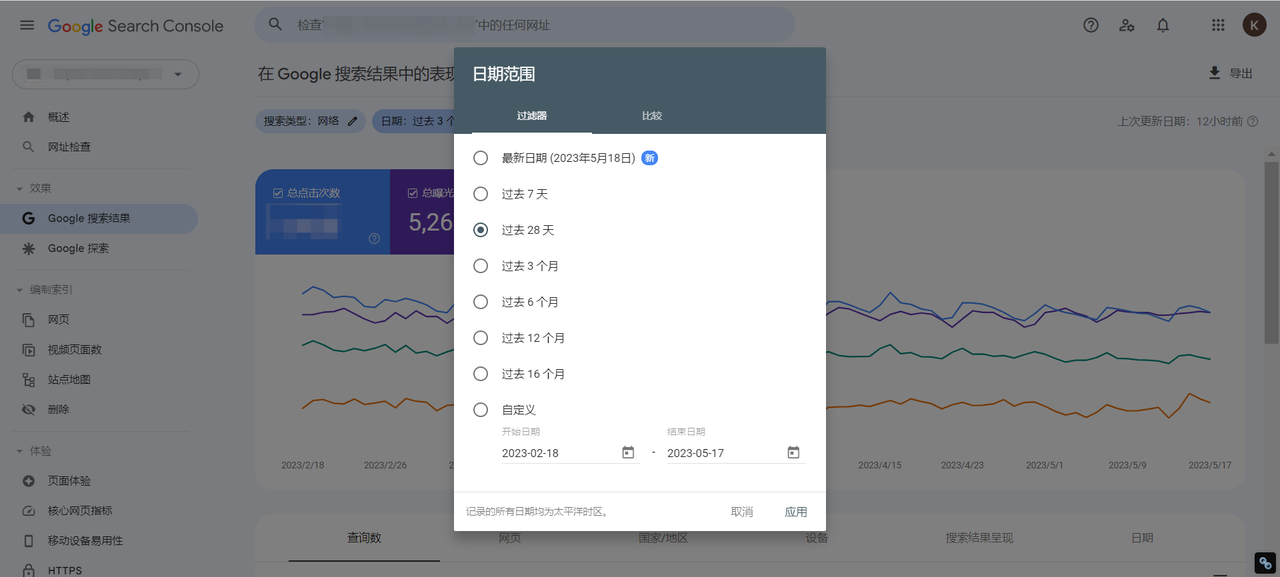Viewport: 1280px width, 577px height.
Task: Click the 取消 button
Action: click(x=742, y=512)
